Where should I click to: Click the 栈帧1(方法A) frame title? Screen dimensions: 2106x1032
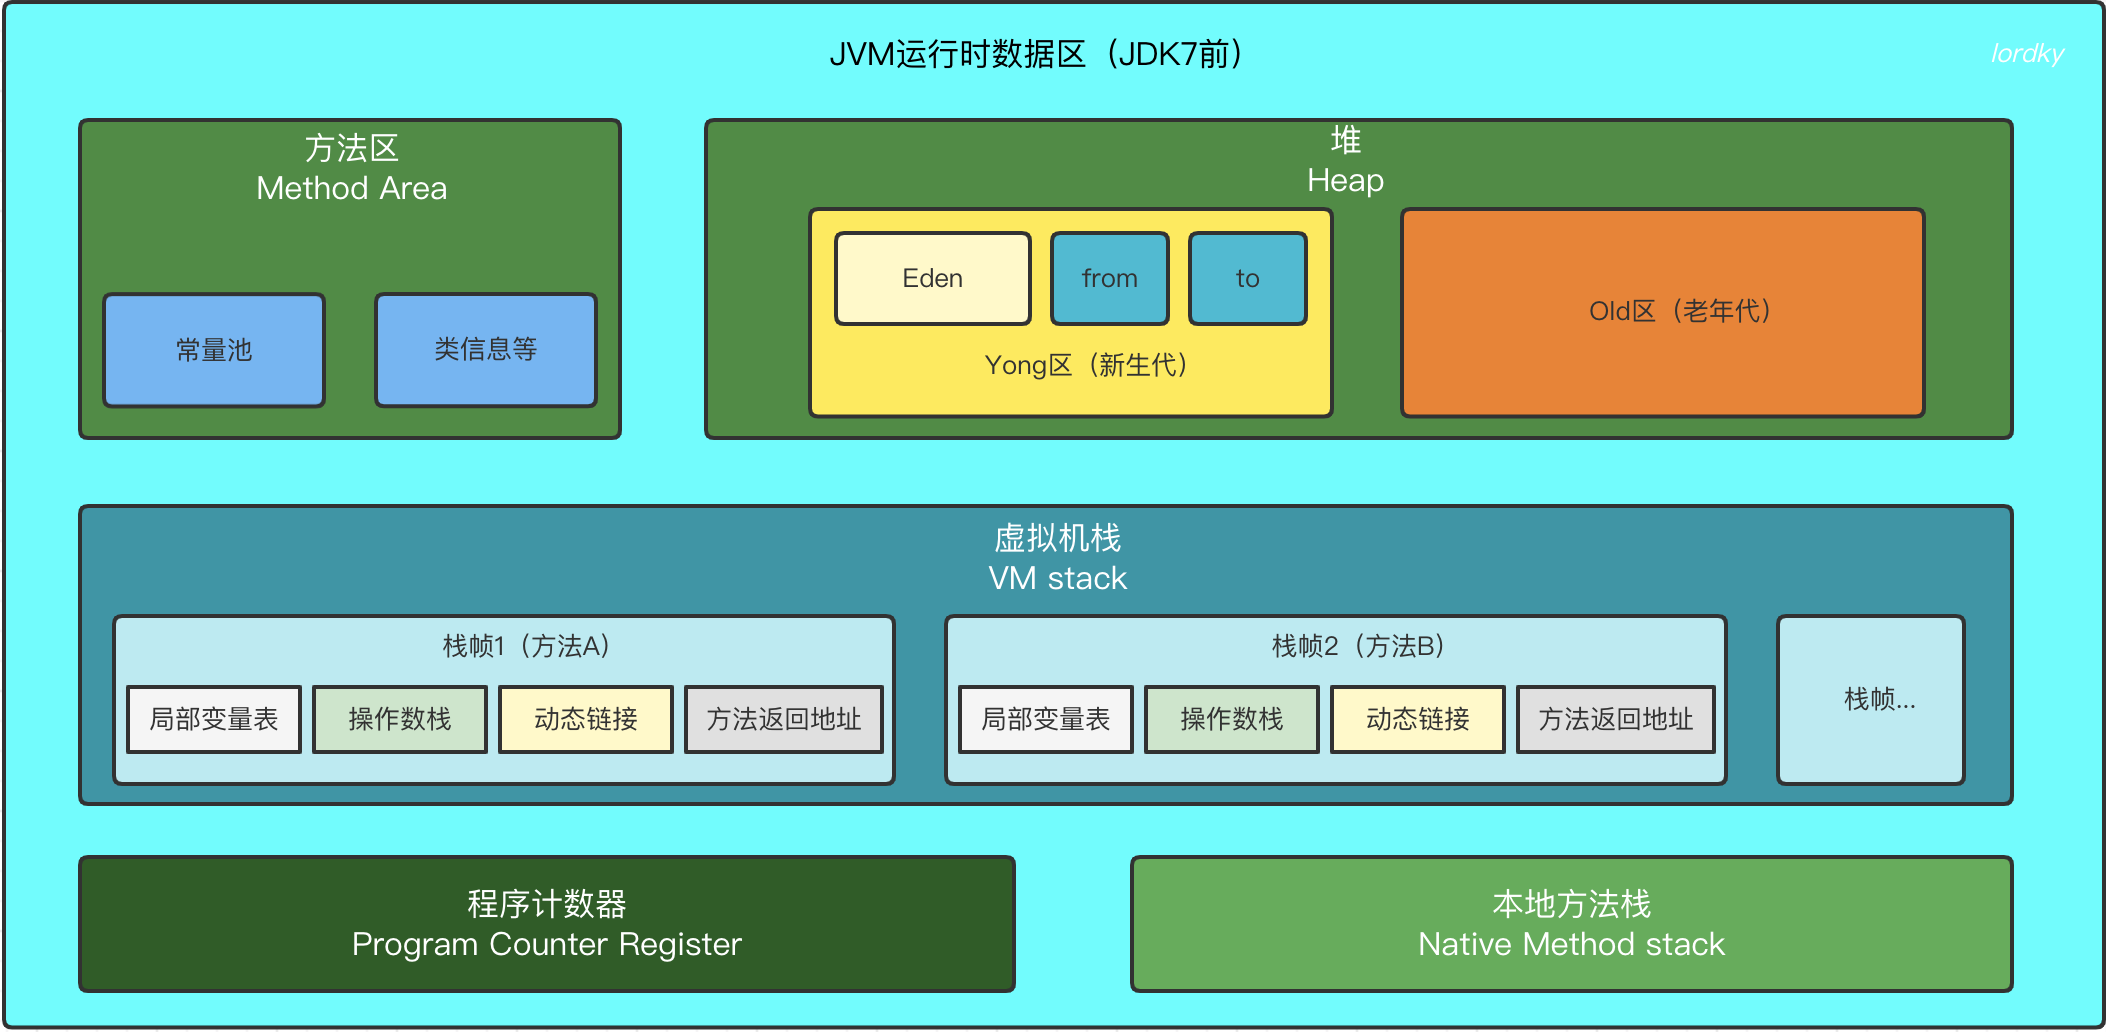pyautogui.click(x=528, y=646)
